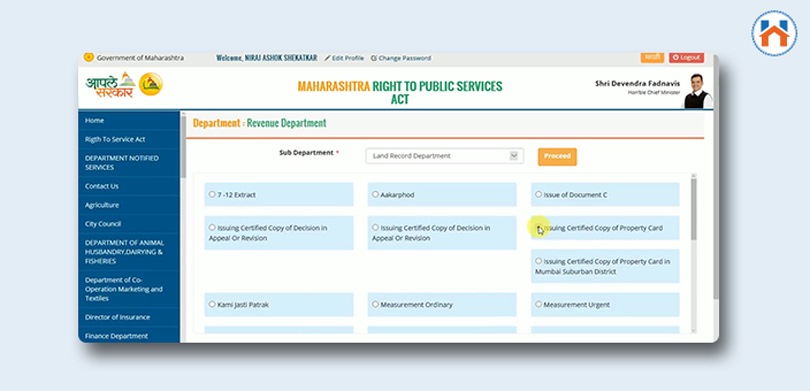Select the Measurement Urgent radio button
The width and height of the screenshot is (810, 391).
538,304
